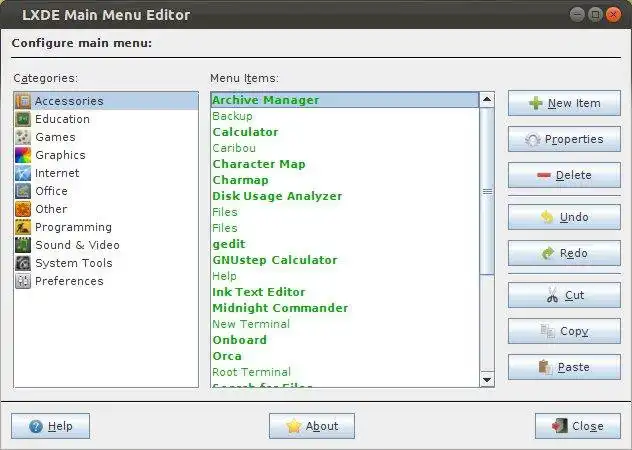Viewport: 632px width, 450px height.
Task: Choose the Properties button label
Action: (574, 140)
